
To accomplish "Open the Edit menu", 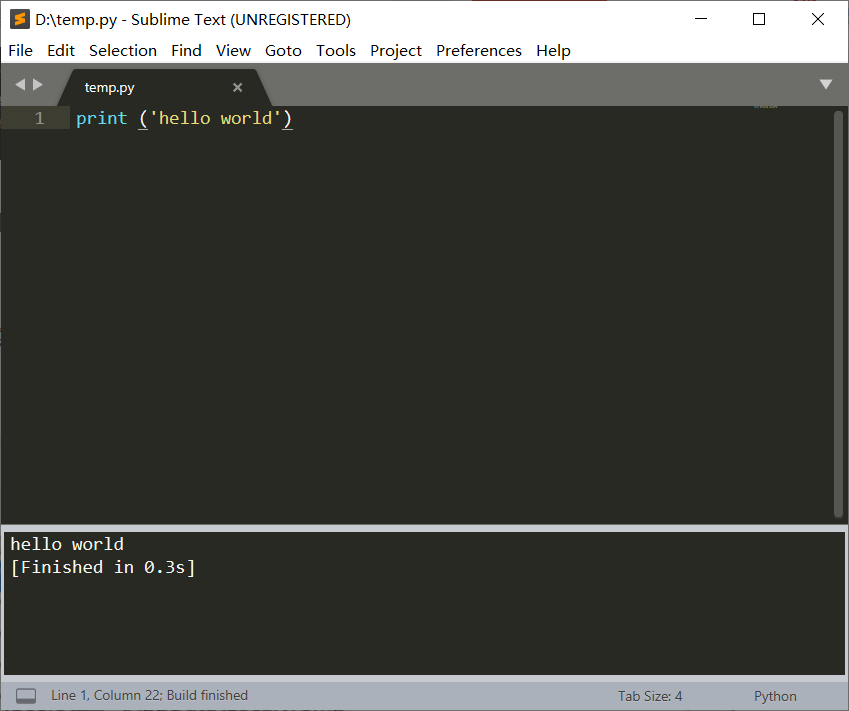I will [61, 50].
